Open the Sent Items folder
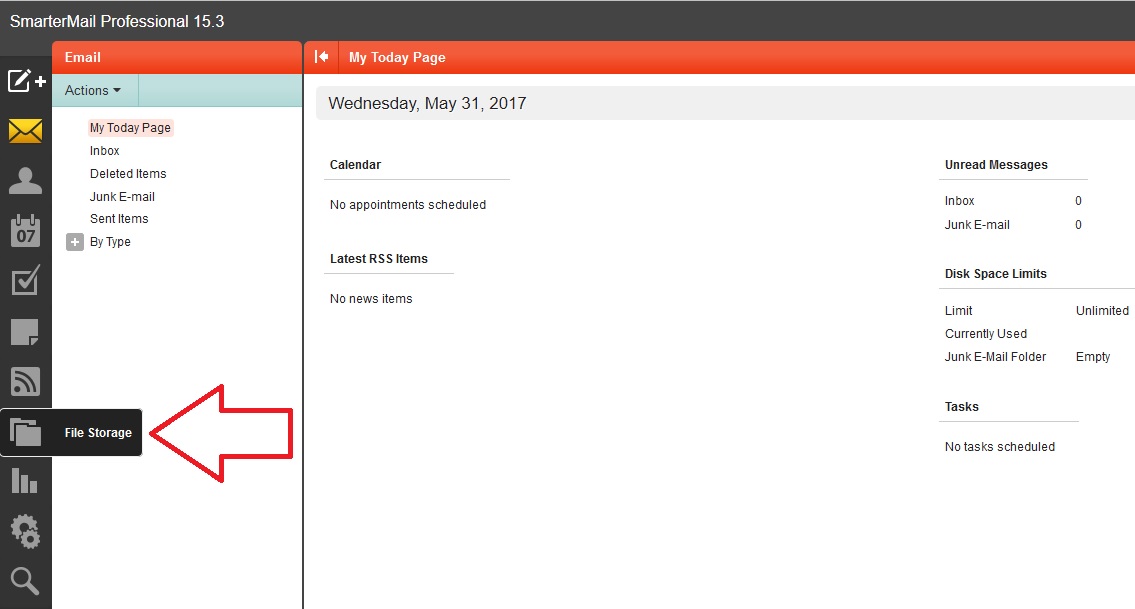Image resolution: width=1135 pixels, height=609 pixels. pyautogui.click(x=119, y=219)
